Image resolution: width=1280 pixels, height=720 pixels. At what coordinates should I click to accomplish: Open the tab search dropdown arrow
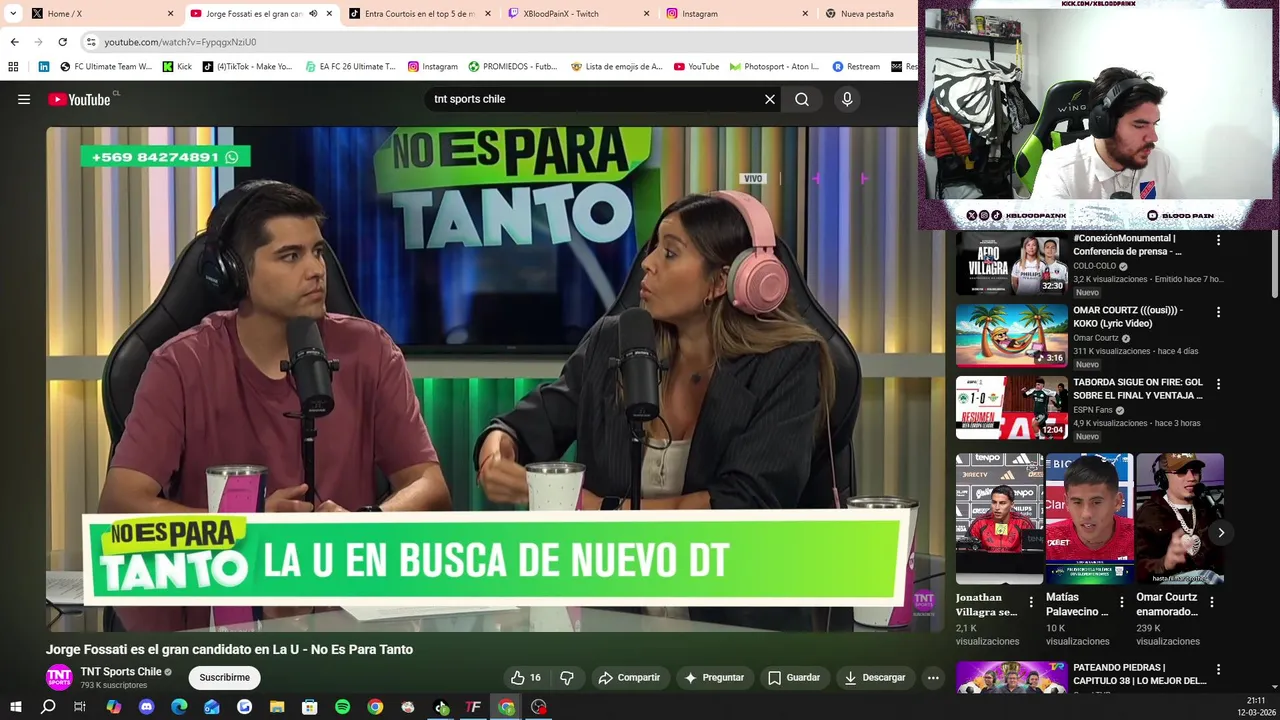[13, 14]
